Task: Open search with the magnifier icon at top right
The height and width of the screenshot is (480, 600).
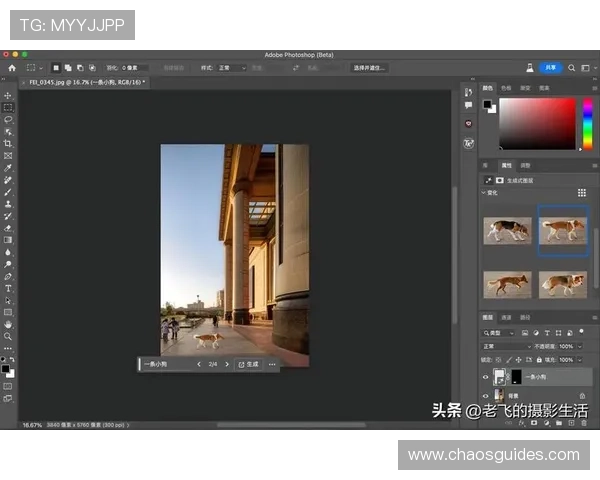Action: pyautogui.click(x=571, y=68)
